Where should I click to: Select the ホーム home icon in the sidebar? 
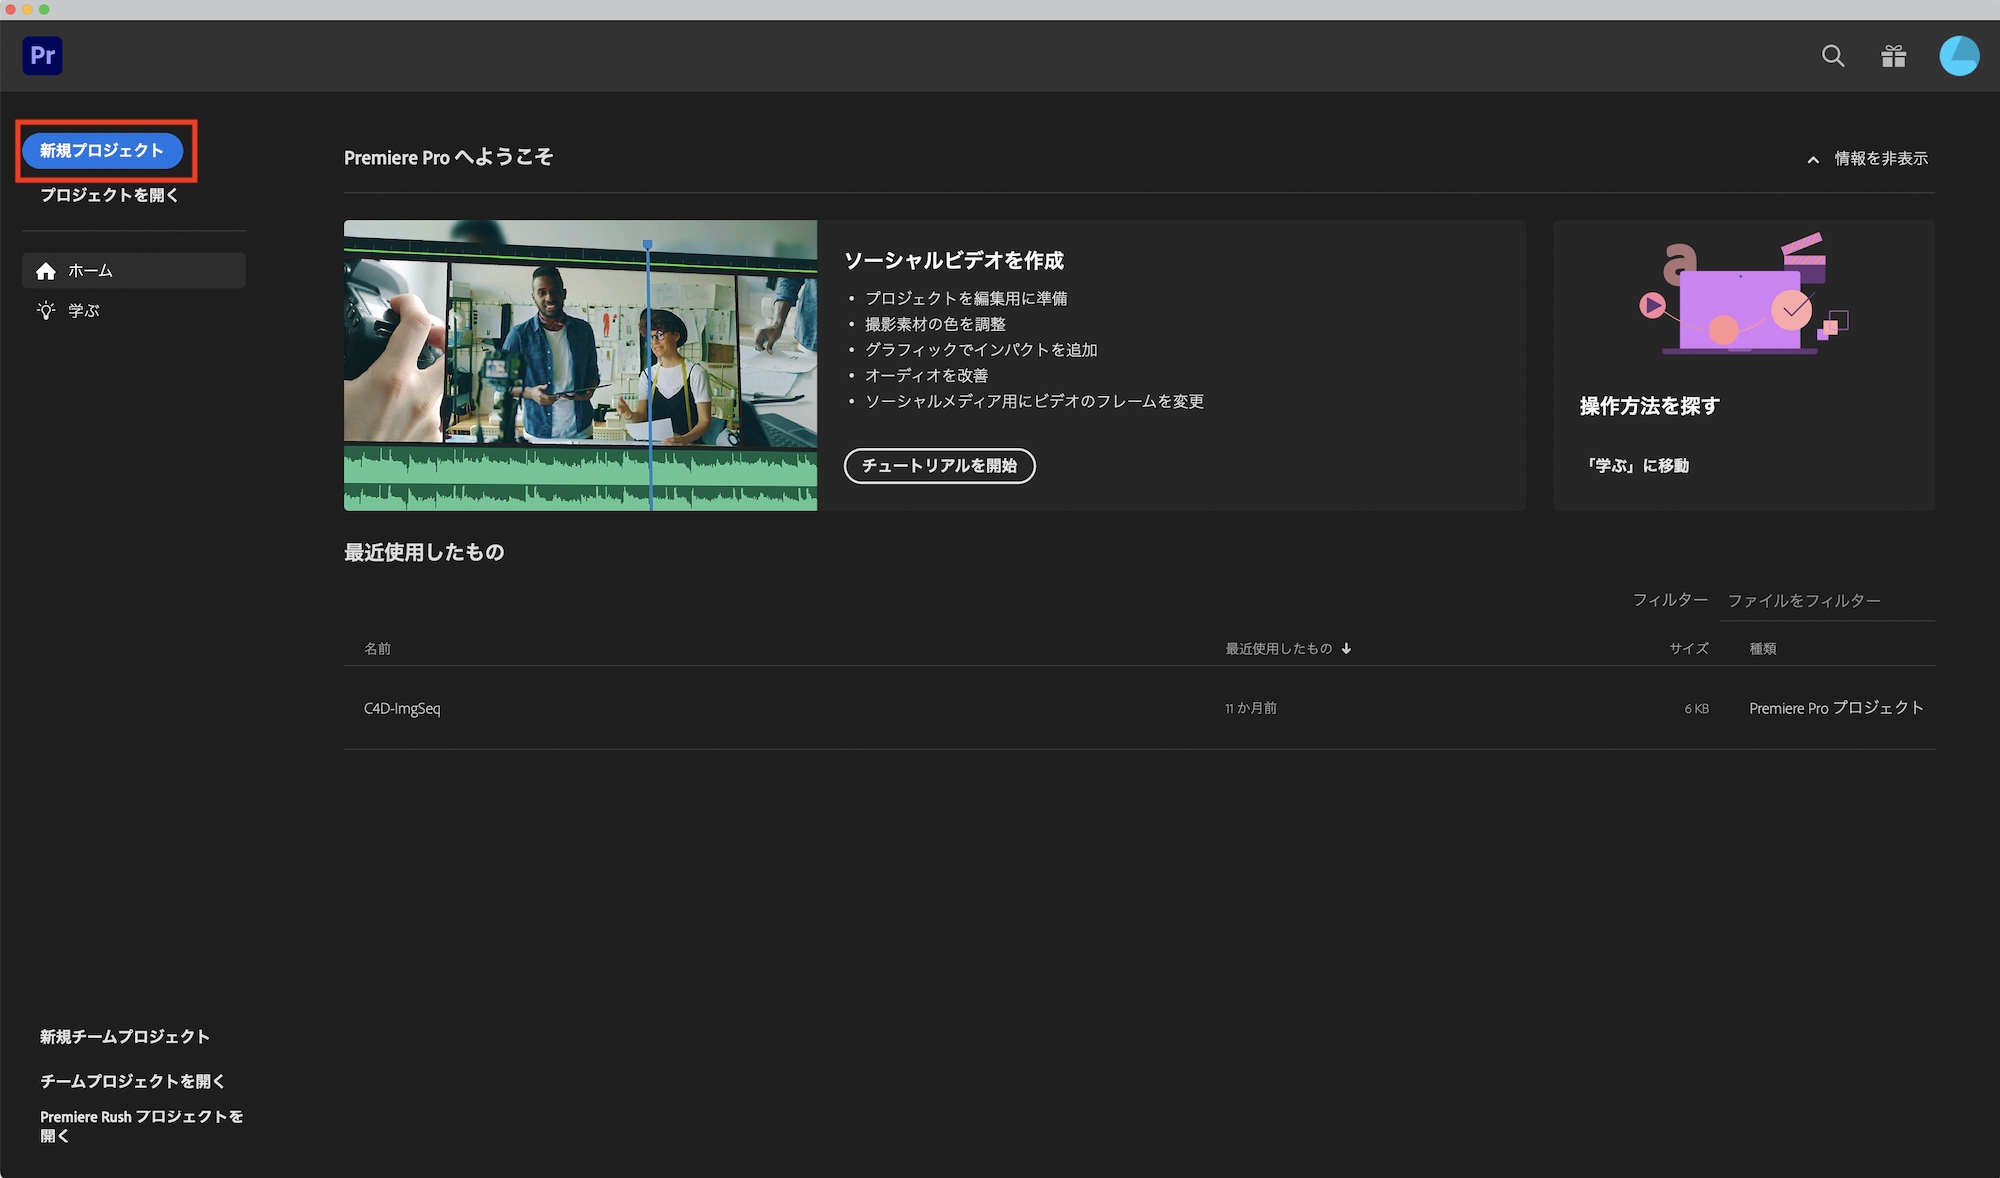(x=46, y=270)
